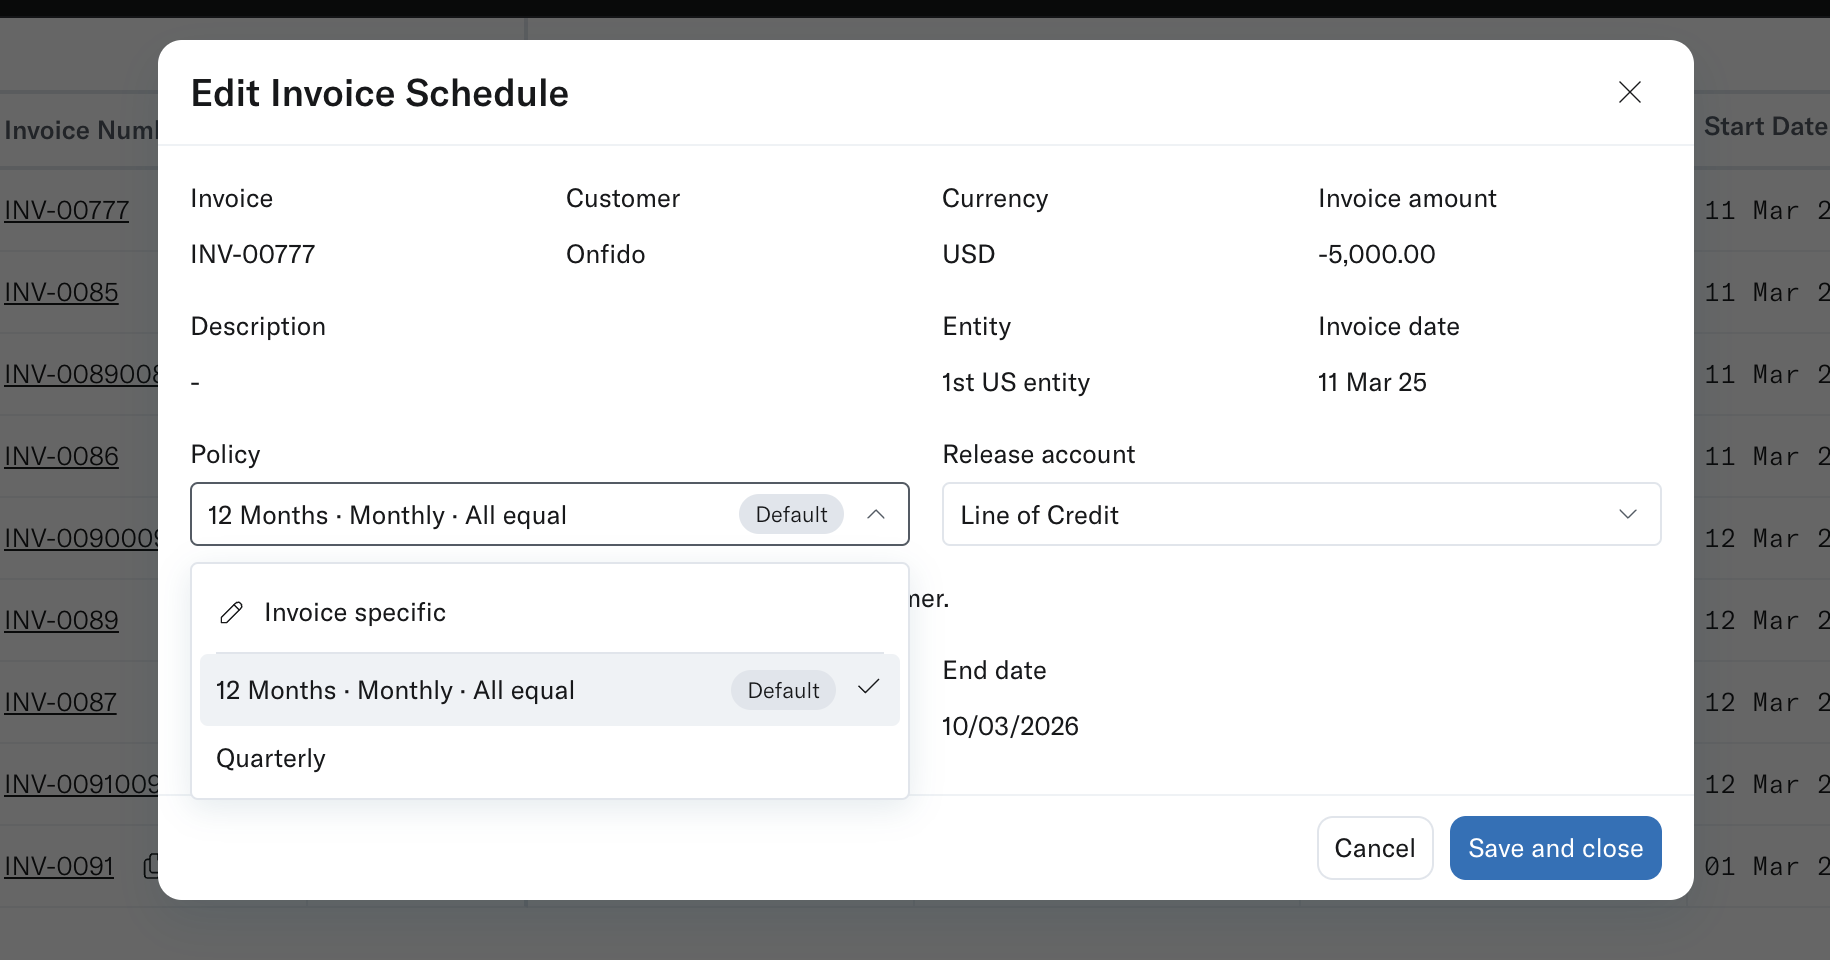Image resolution: width=1830 pixels, height=960 pixels.
Task: Click the pencil icon beside Invoice specific
Action: coord(231,613)
